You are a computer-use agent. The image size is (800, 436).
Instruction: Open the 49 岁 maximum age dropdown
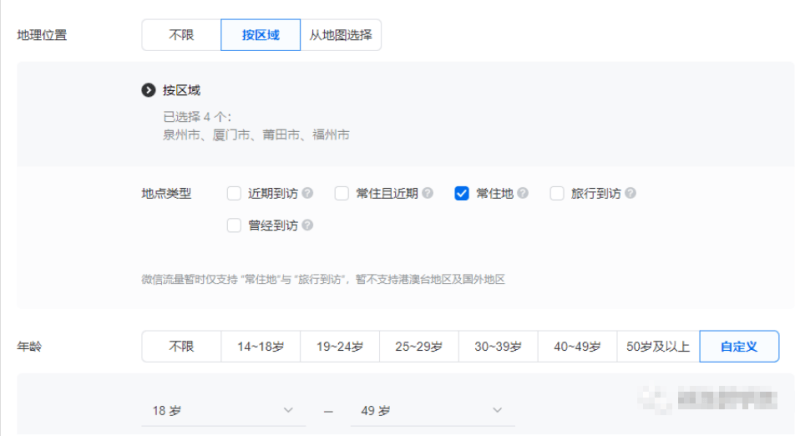click(433, 411)
